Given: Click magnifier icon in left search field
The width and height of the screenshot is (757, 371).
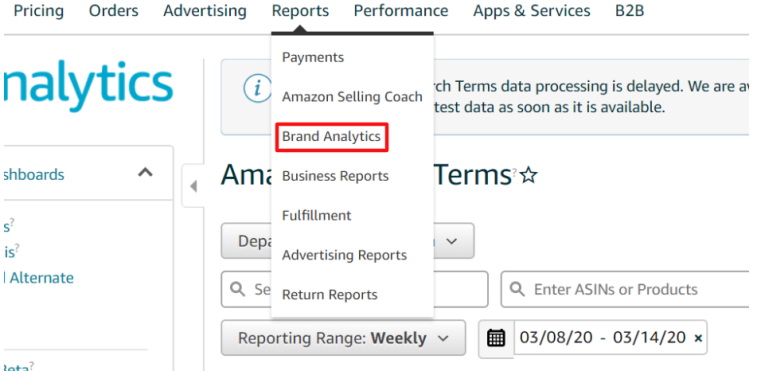Looking at the screenshot, I should (237, 289).
